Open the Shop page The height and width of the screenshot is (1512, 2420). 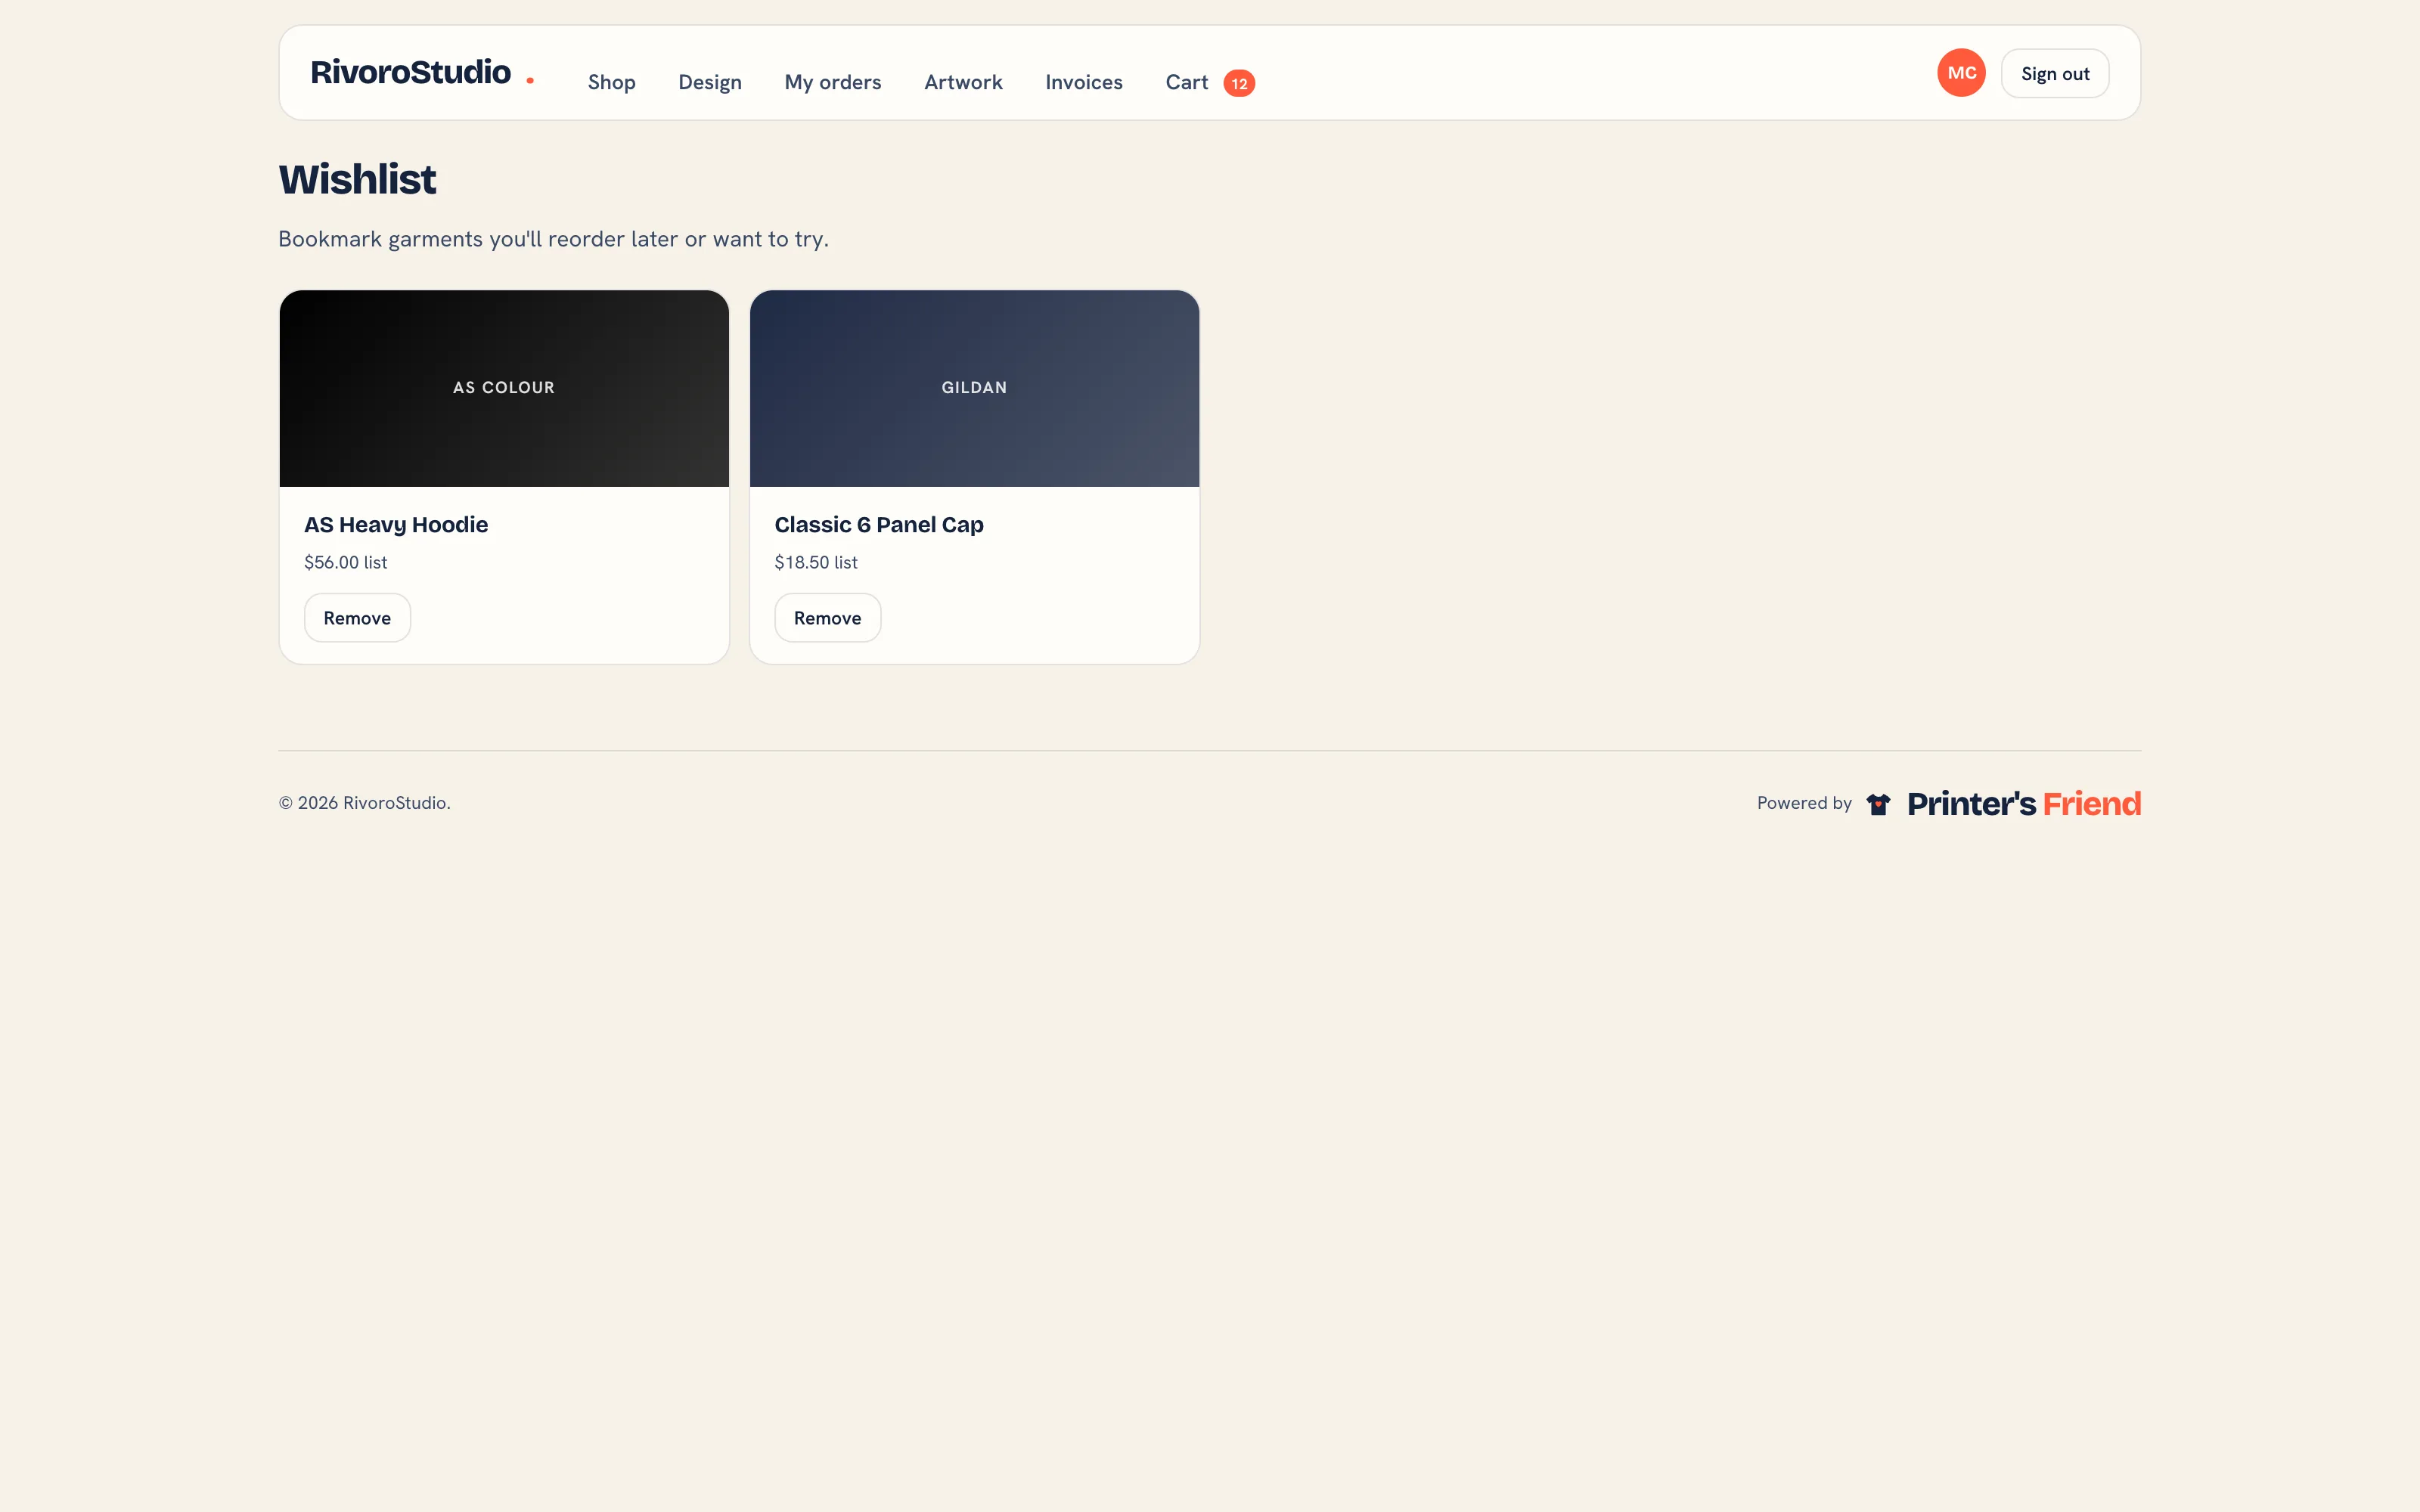pyautogui.click(x=611, y=82)
